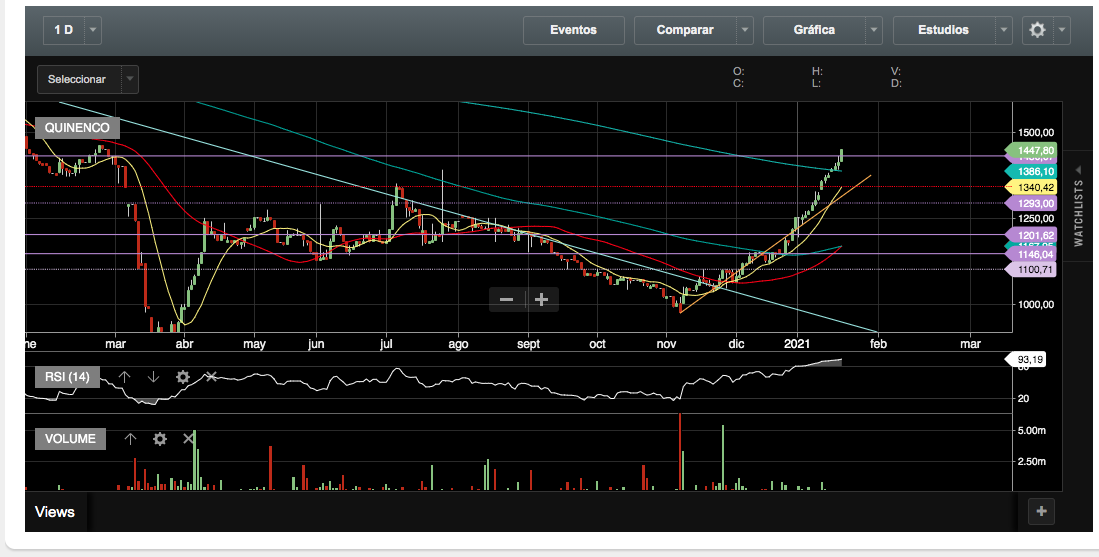Select the QUINENCO symbol label
Screen dimensions: 1099x557
click(77, 128)
